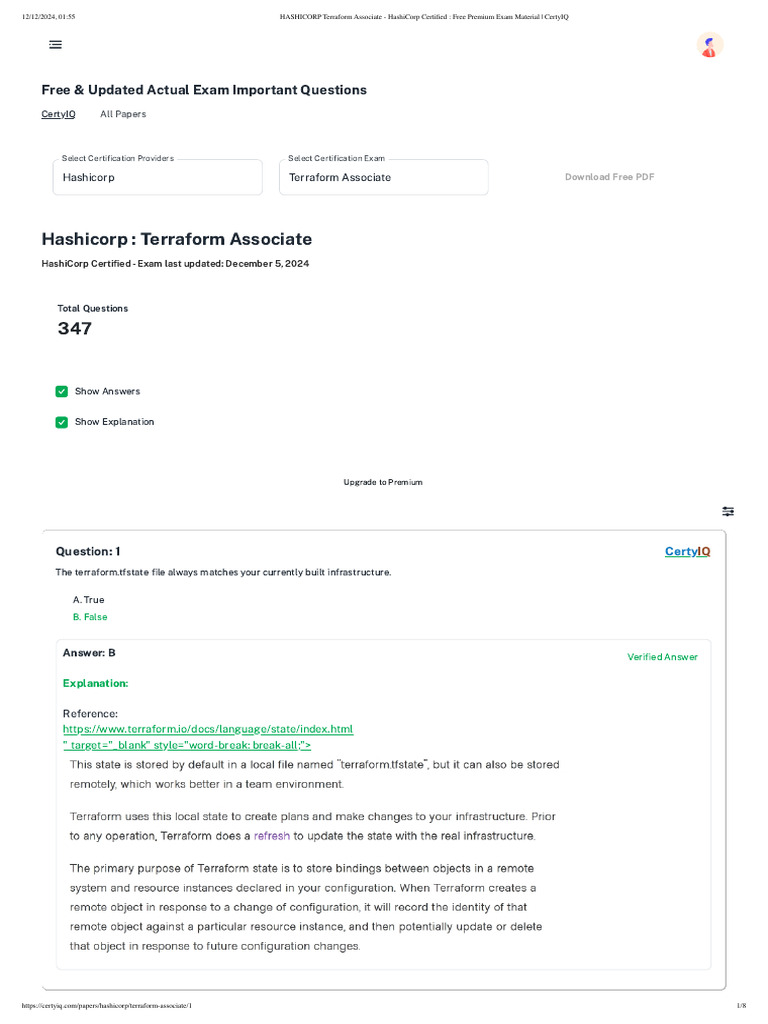The height and width of the screenshot is (1024, 768).
Task: Open the All Papers breadcrumb
Action: pyautogui.click(x=123, y=114)
